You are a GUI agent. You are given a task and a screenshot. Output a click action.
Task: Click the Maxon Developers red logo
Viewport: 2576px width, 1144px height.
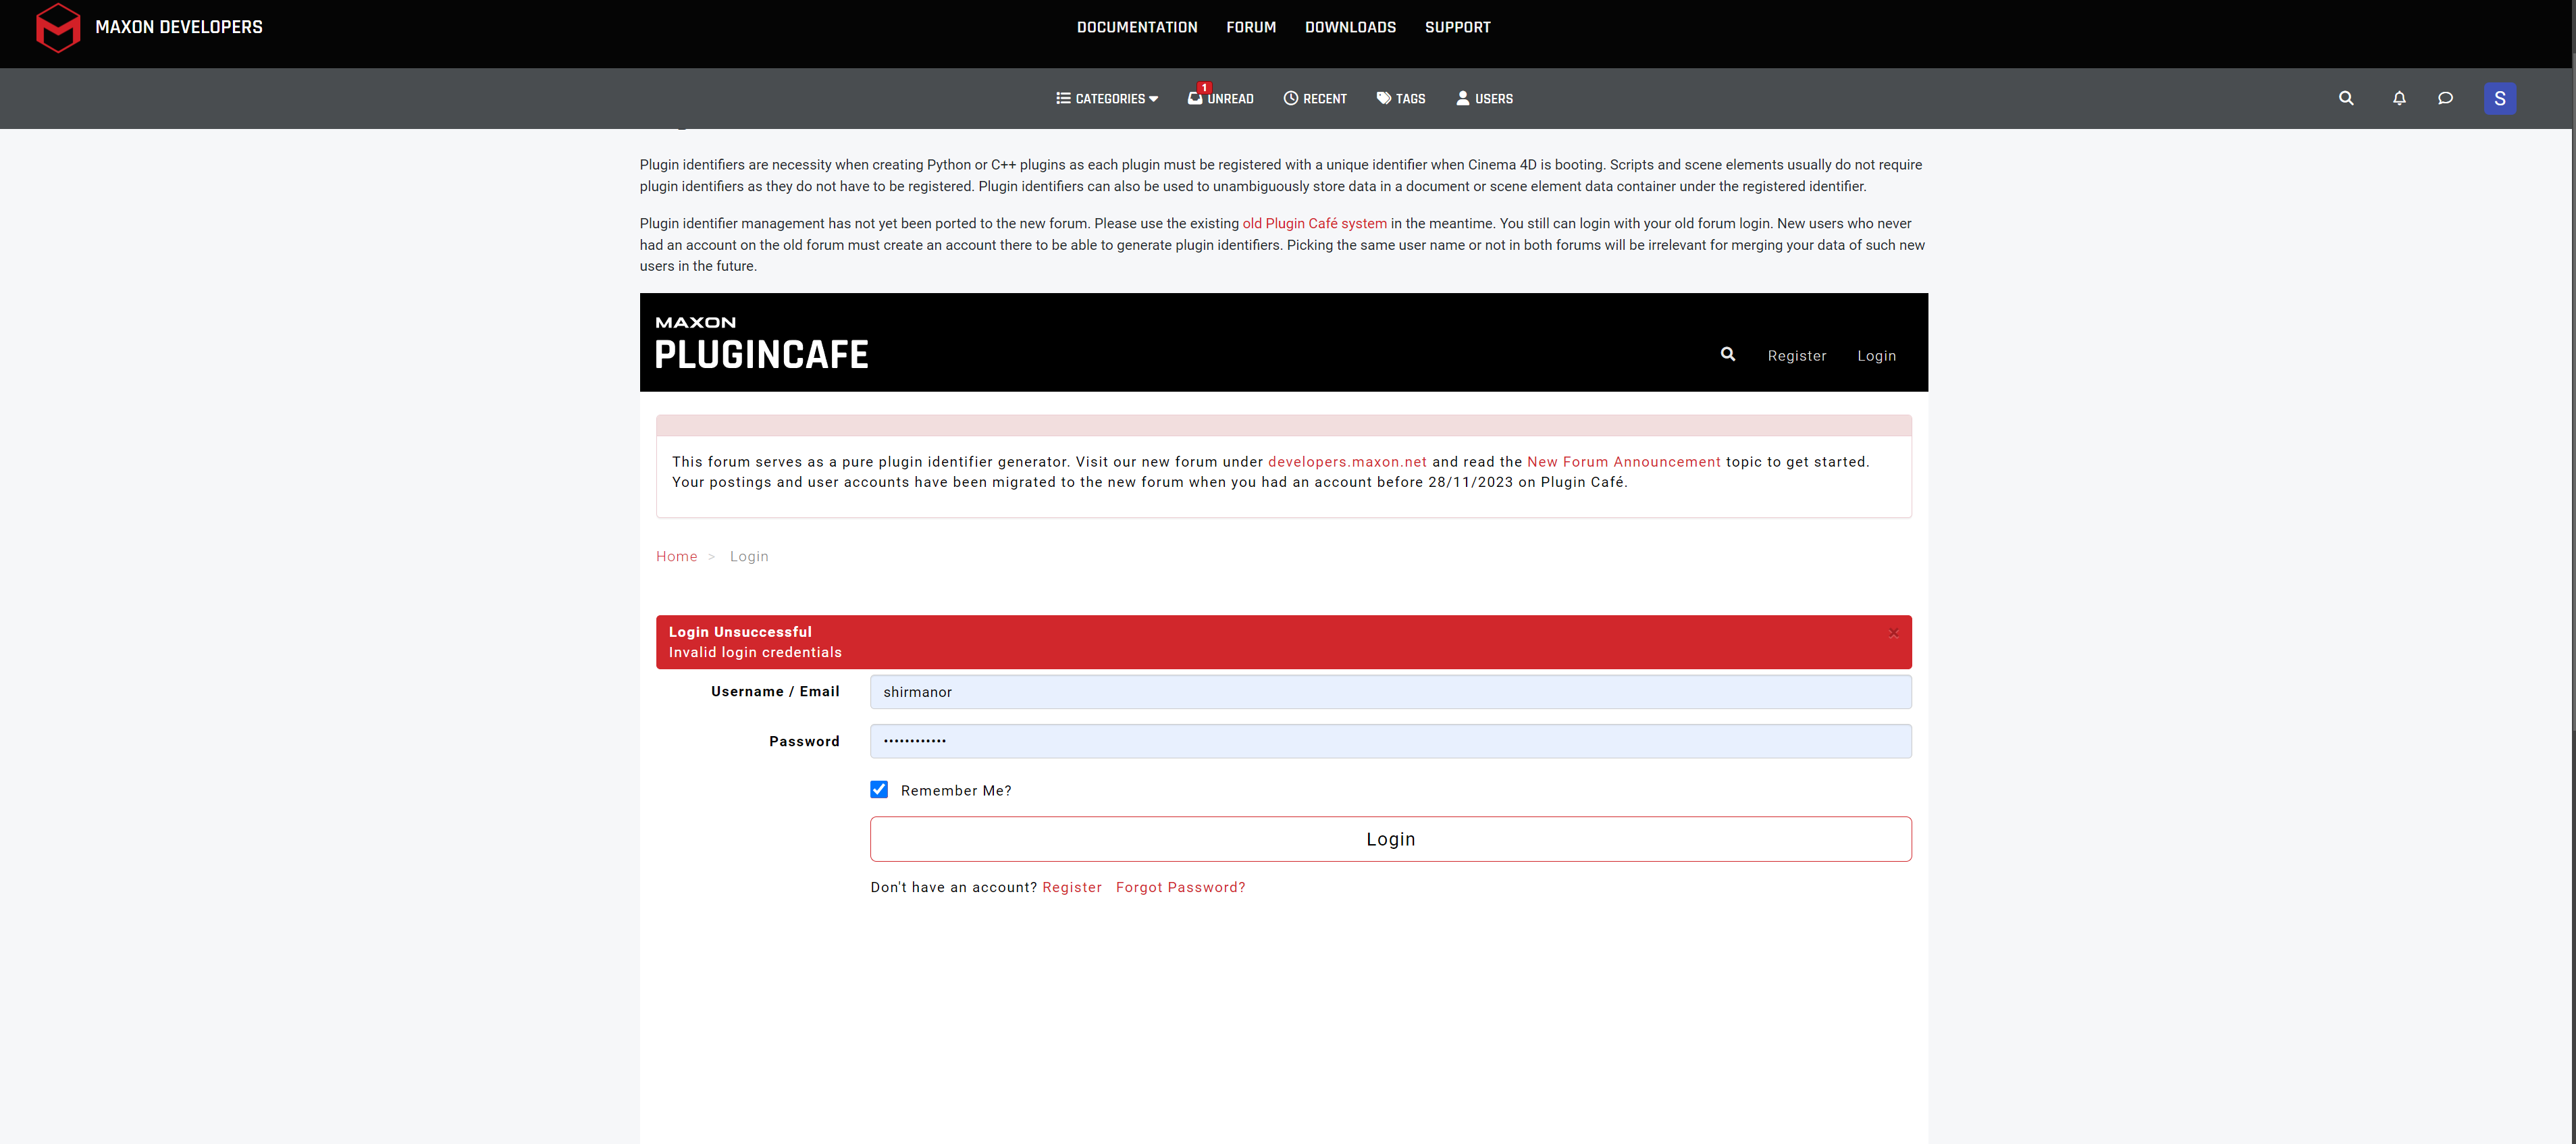coord(58,28)
